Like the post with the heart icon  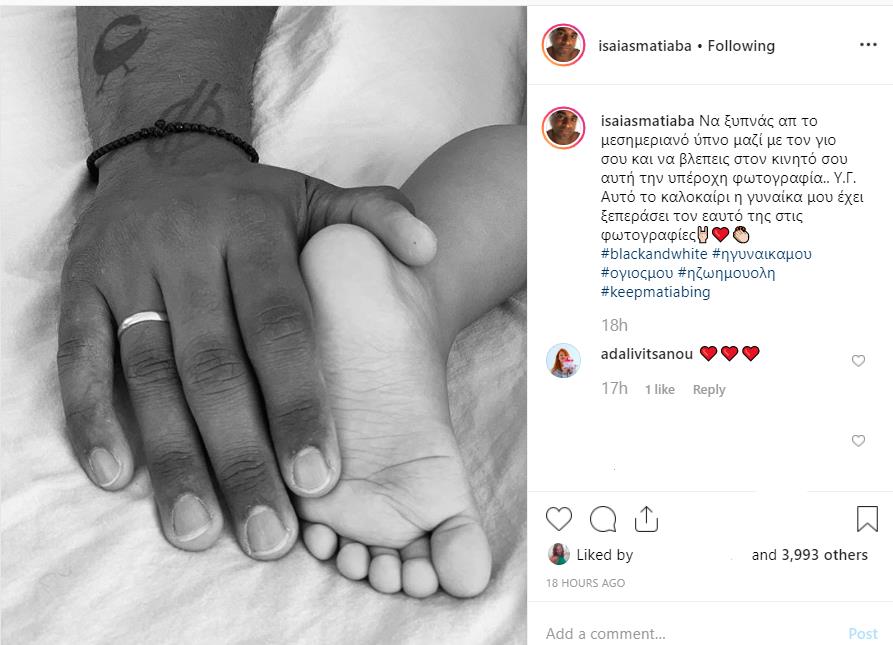559,519
